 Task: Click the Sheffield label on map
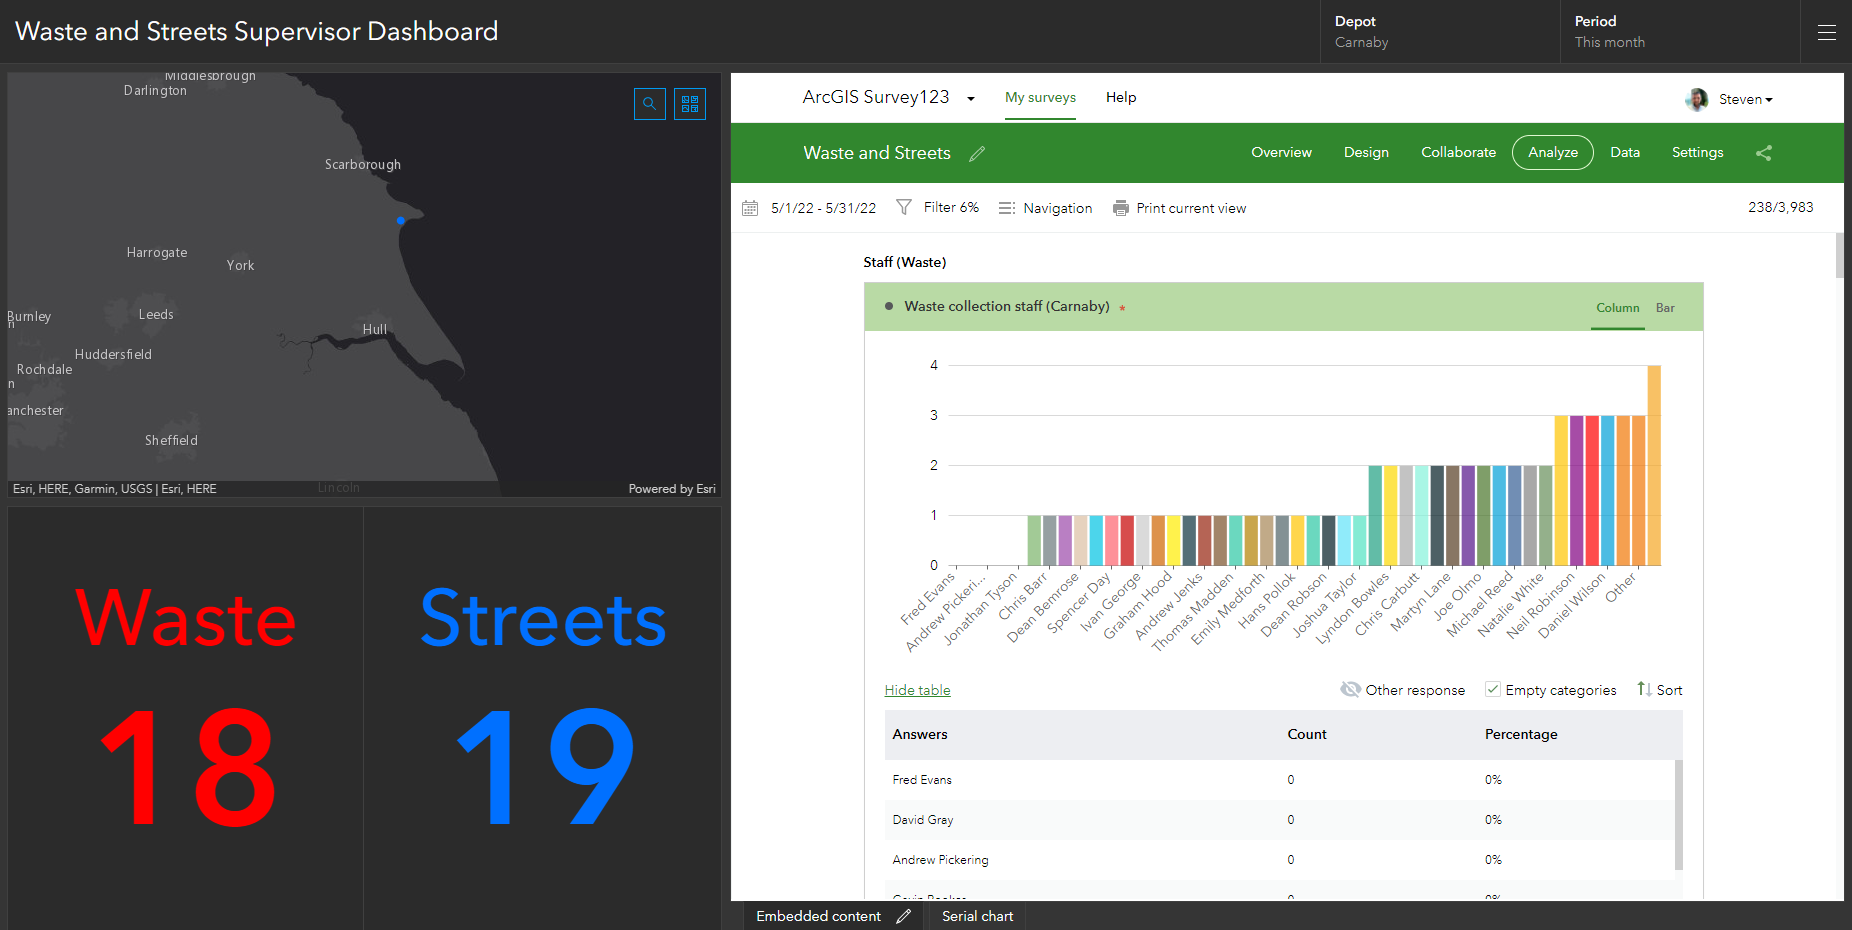tap(171, 441)
